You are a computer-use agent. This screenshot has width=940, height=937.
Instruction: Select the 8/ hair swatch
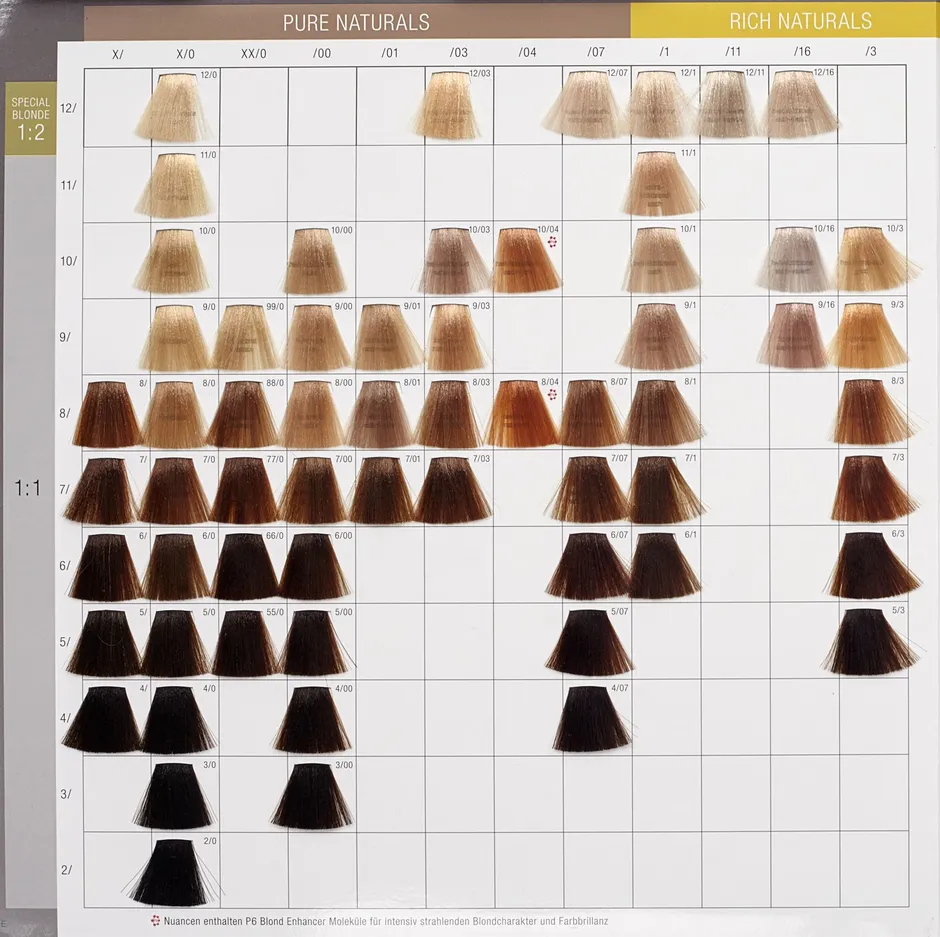tap(108, 414)
